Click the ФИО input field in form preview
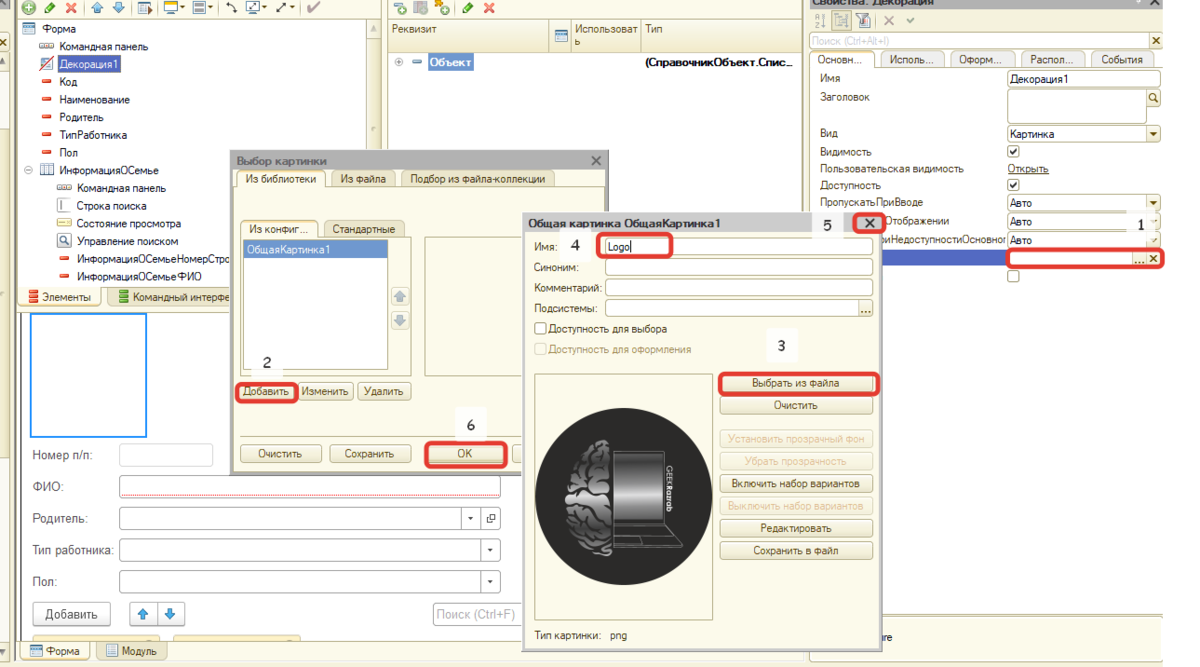The height and width of the screenshot is (667, 1200). (x=310, y=487)
